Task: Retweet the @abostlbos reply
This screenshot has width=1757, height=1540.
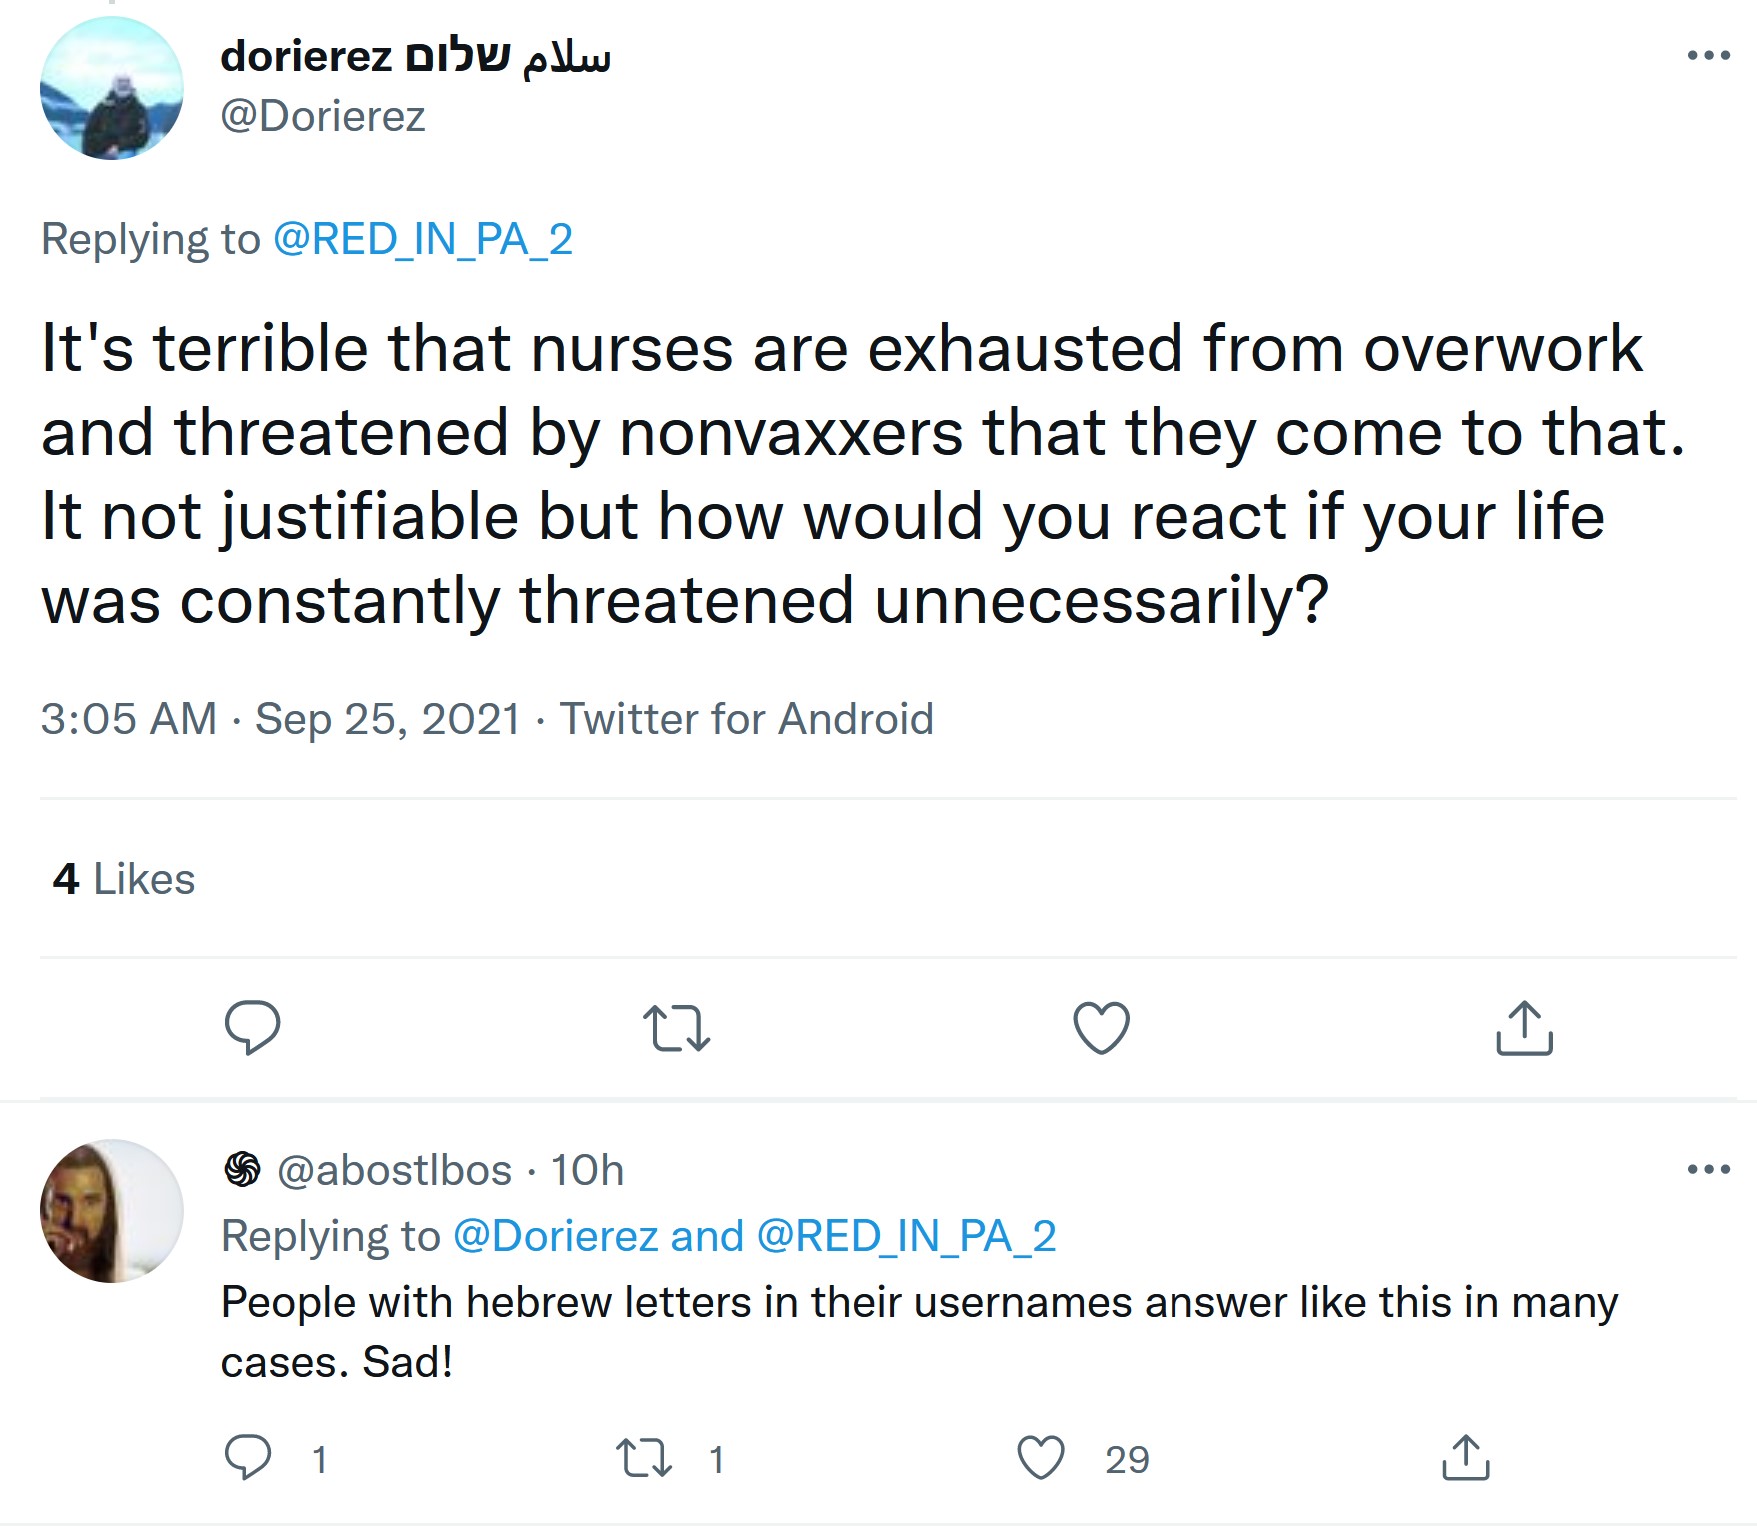Action: coord(644,1458)
